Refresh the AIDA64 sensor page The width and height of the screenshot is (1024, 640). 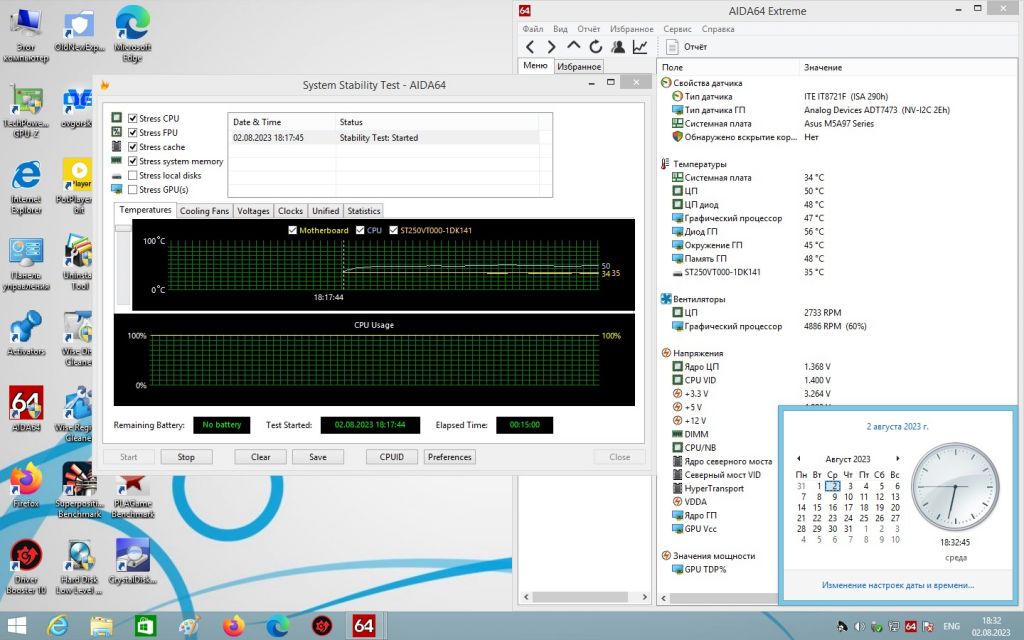(596, 47)
